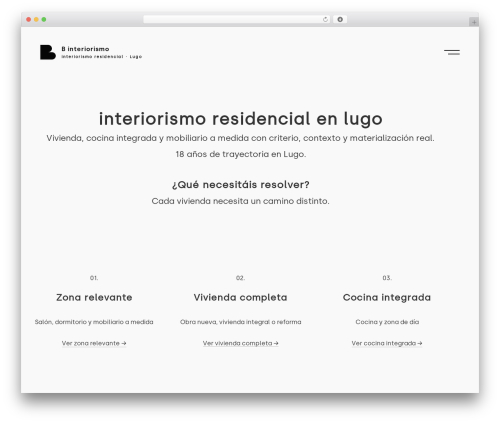The width and height of the screenshot is (500, 423).
Task: Open the Ver zona relevante link
Action: [94, 343]
